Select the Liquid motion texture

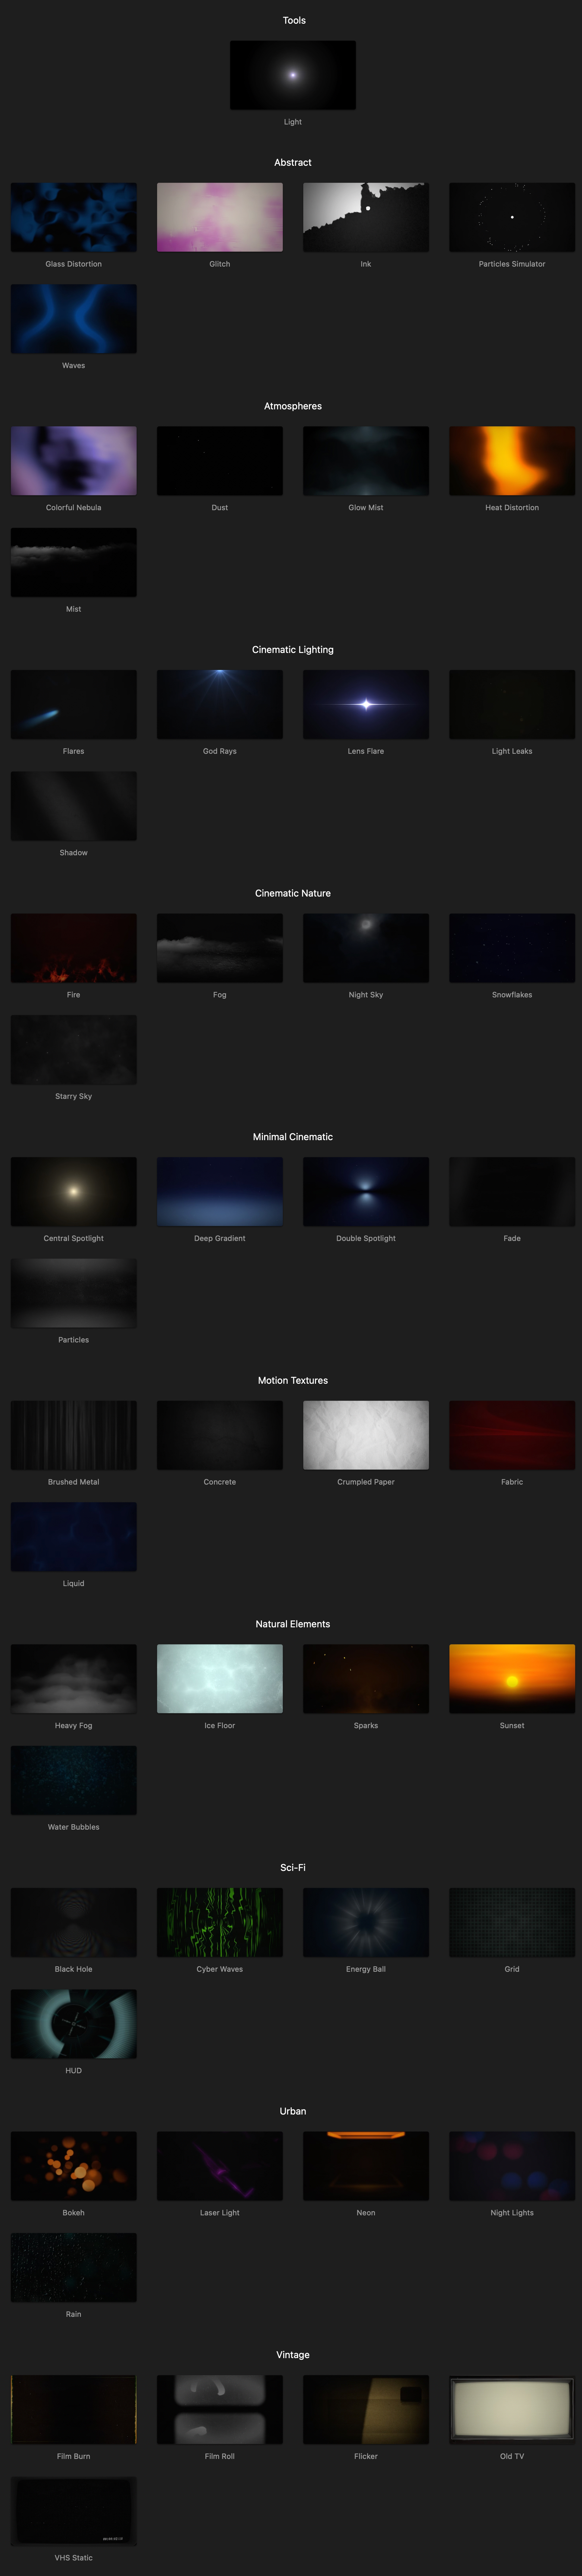[74, 1537]
